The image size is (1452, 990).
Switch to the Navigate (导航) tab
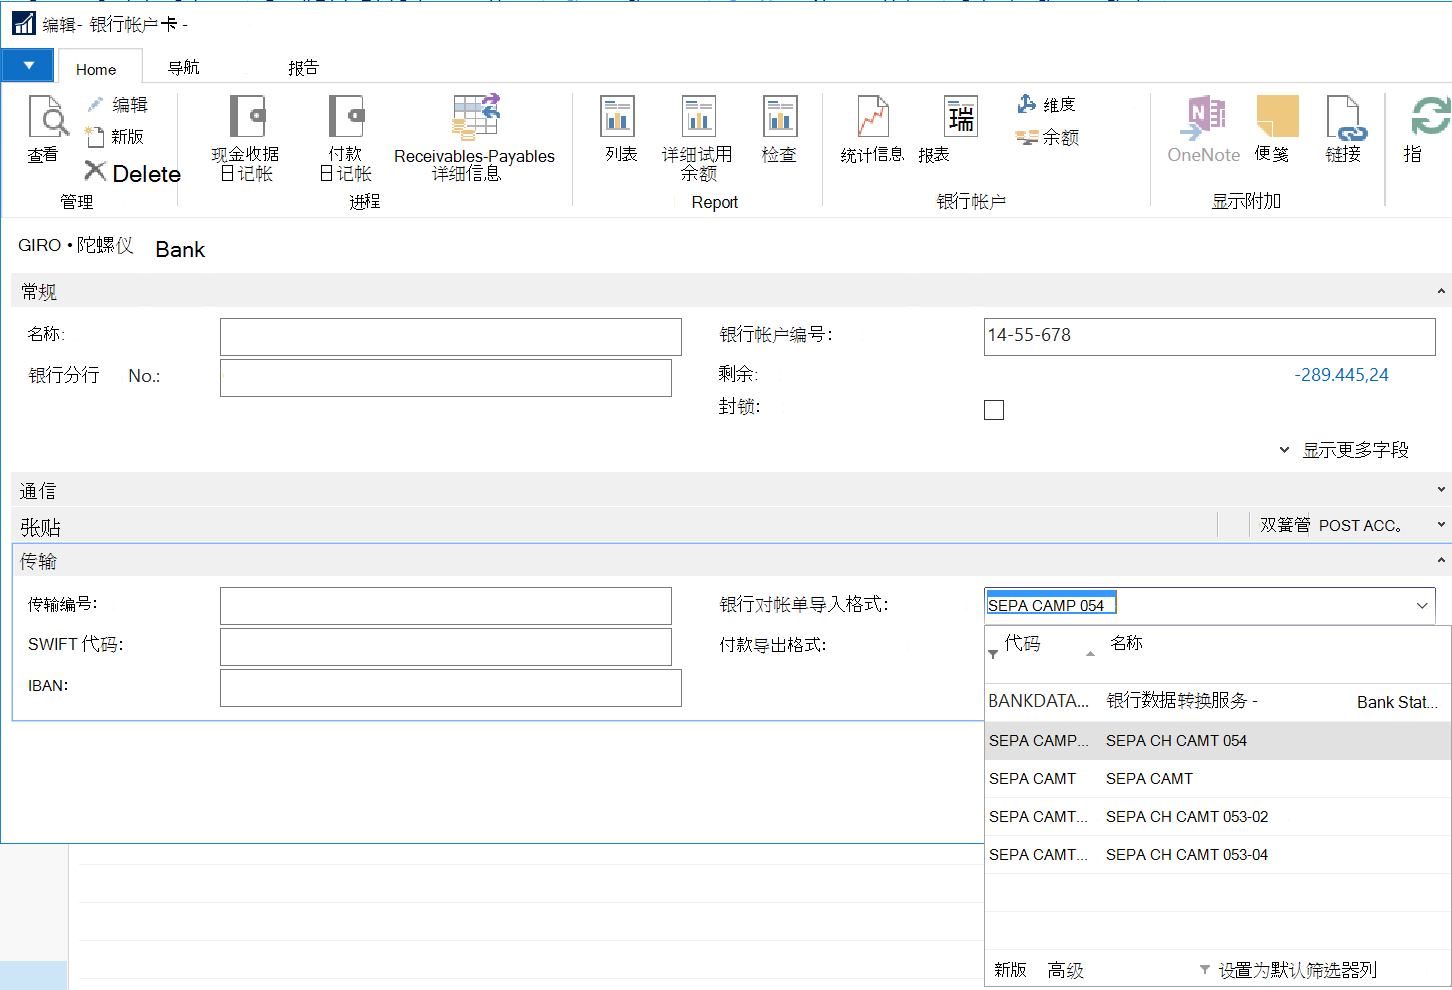(184, 67)
